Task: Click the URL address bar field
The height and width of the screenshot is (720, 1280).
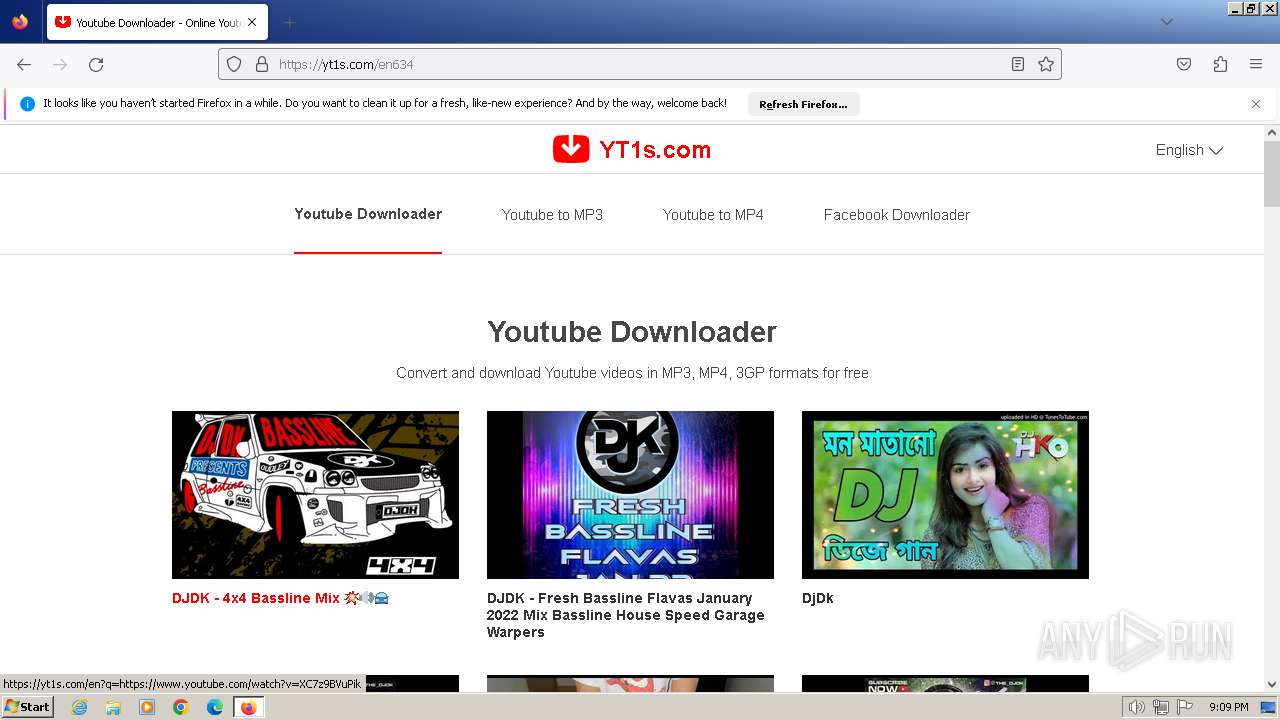Action: 640,64
